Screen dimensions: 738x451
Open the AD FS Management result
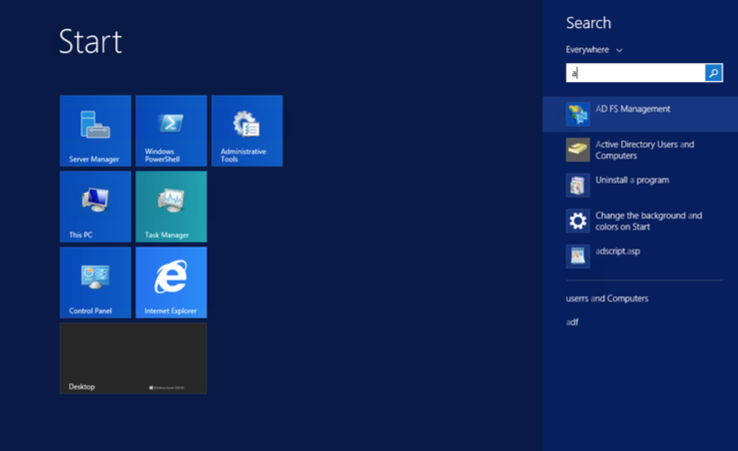click(x=640, y=114)
